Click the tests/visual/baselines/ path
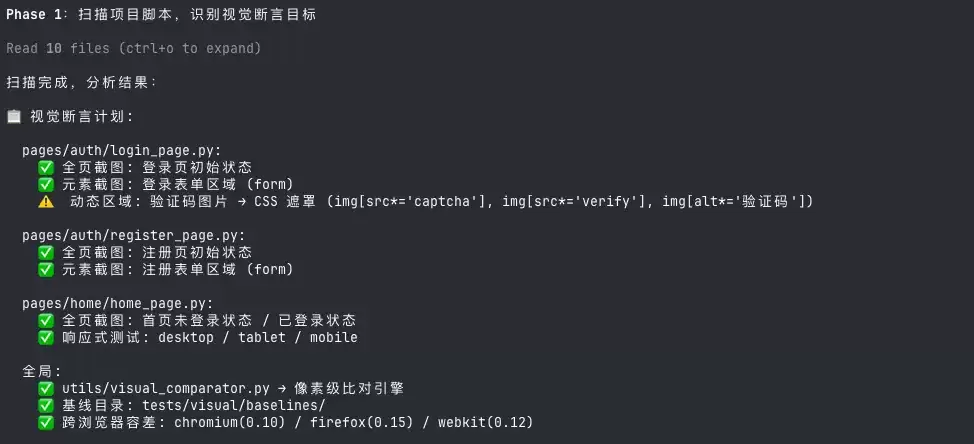 (x=234, y=405)
